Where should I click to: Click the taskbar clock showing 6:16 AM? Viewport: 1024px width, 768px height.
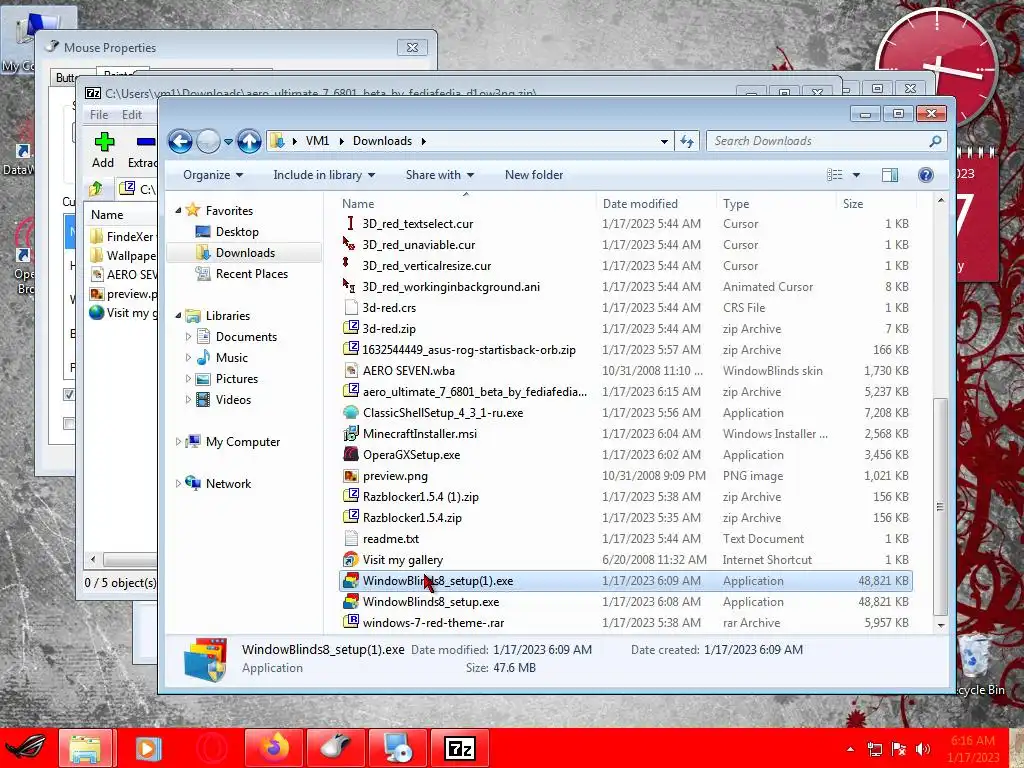(973, 749)
